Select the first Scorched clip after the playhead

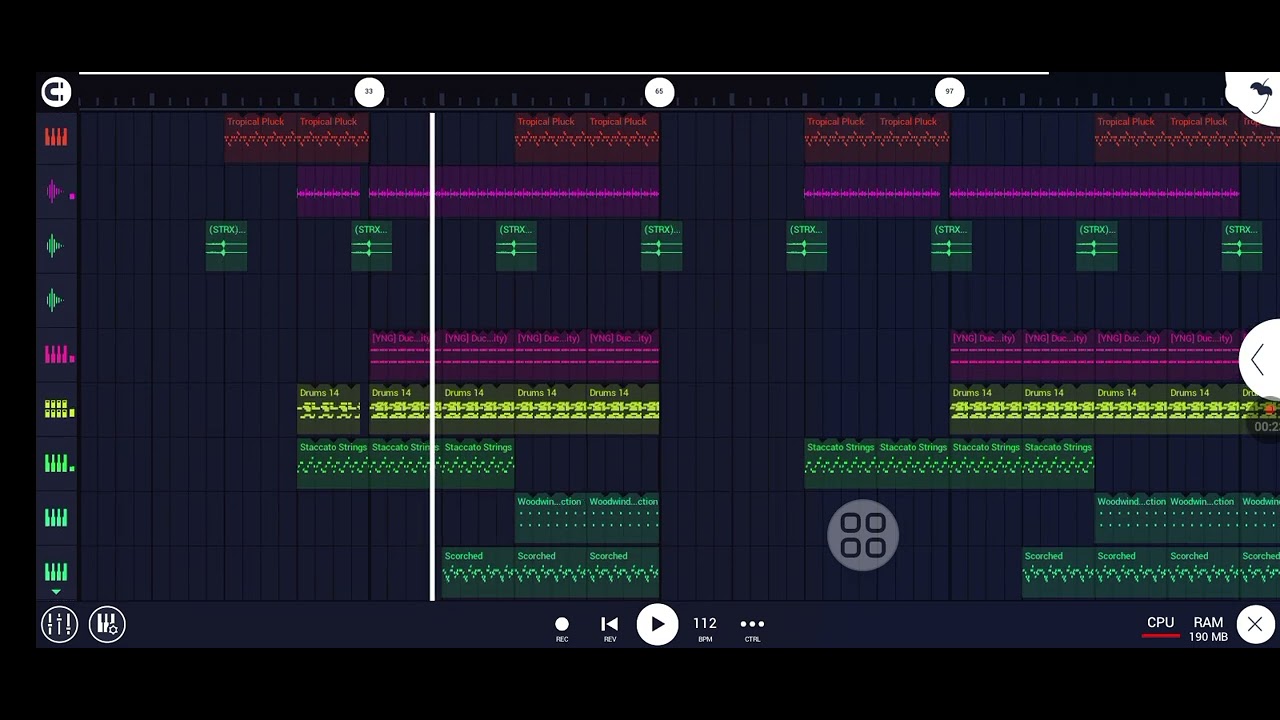tap(478, 571)
